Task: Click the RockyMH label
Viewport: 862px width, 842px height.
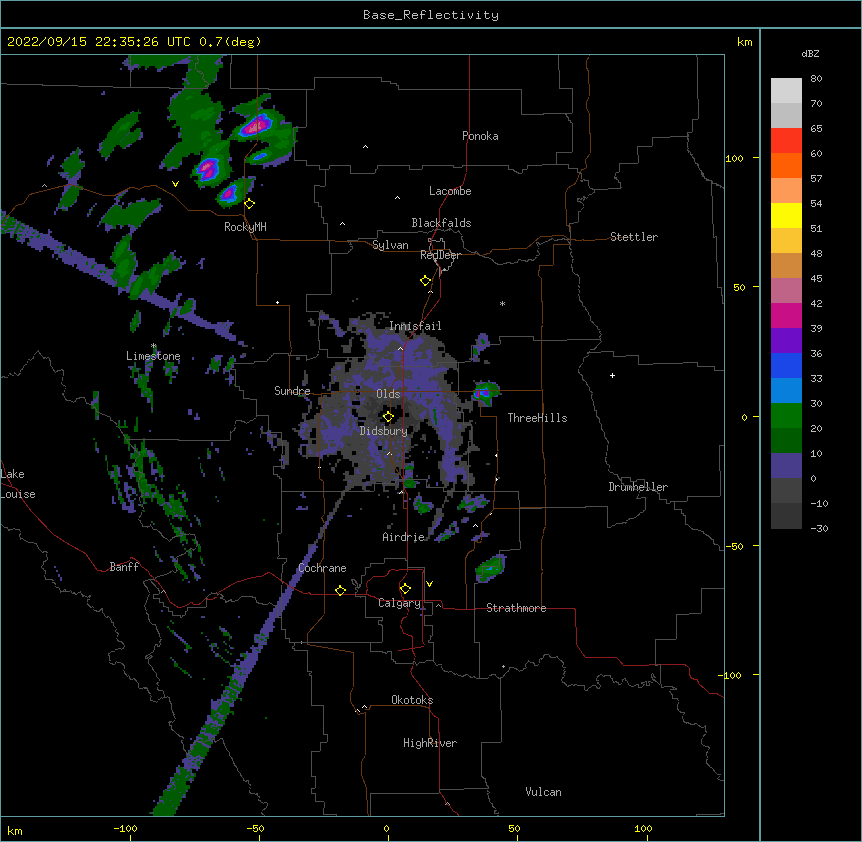Action: coord(245,227)
